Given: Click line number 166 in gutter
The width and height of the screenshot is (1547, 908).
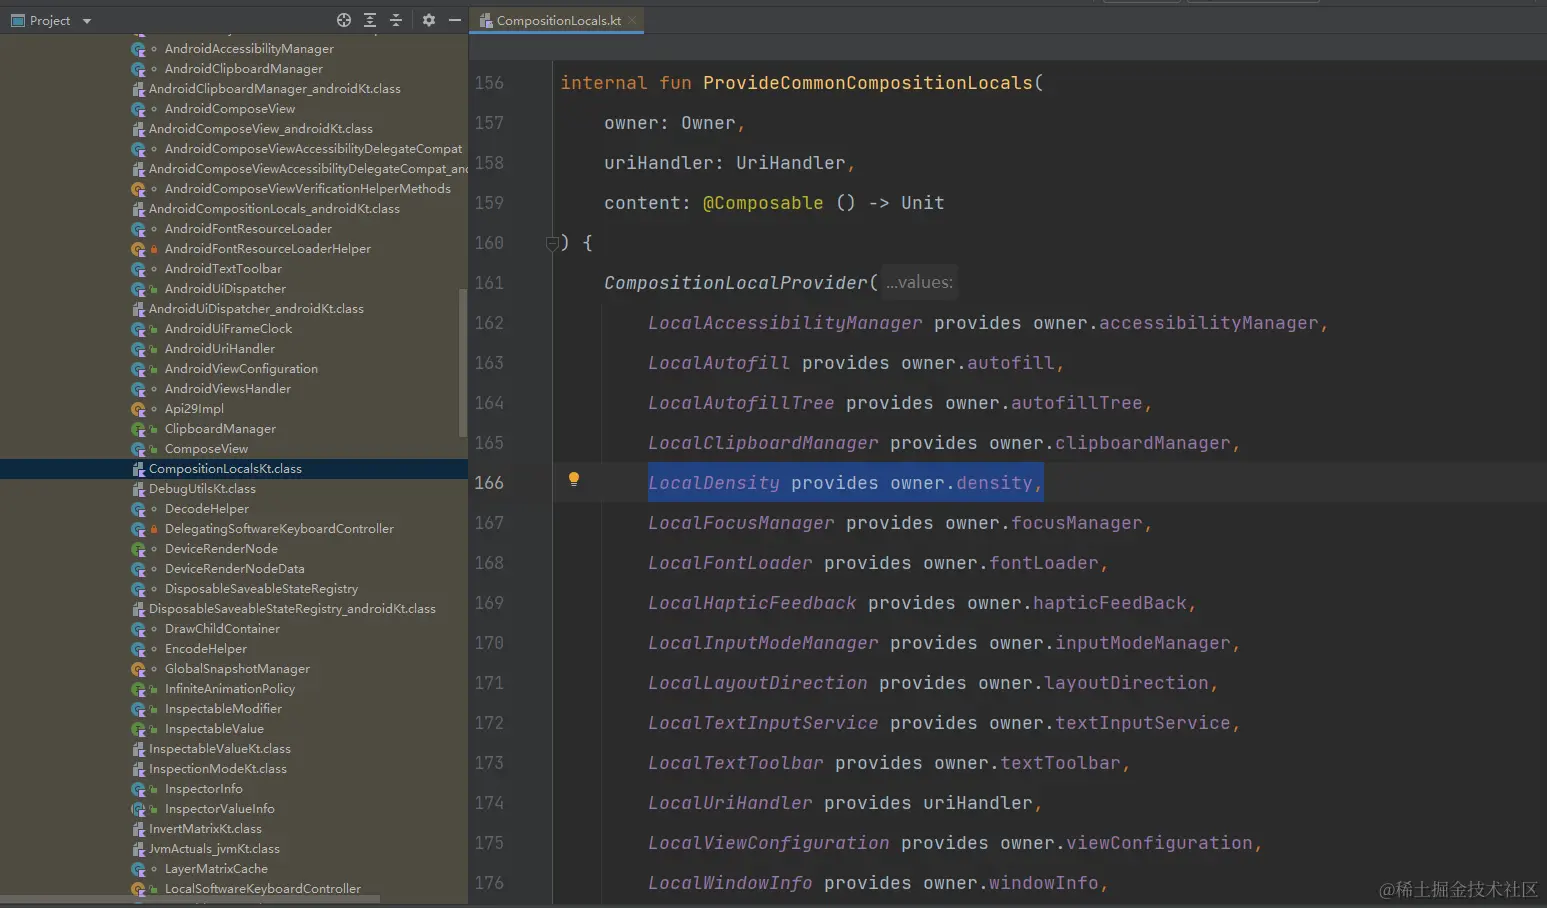Looking at the screenshot, I should click(489, 483).
